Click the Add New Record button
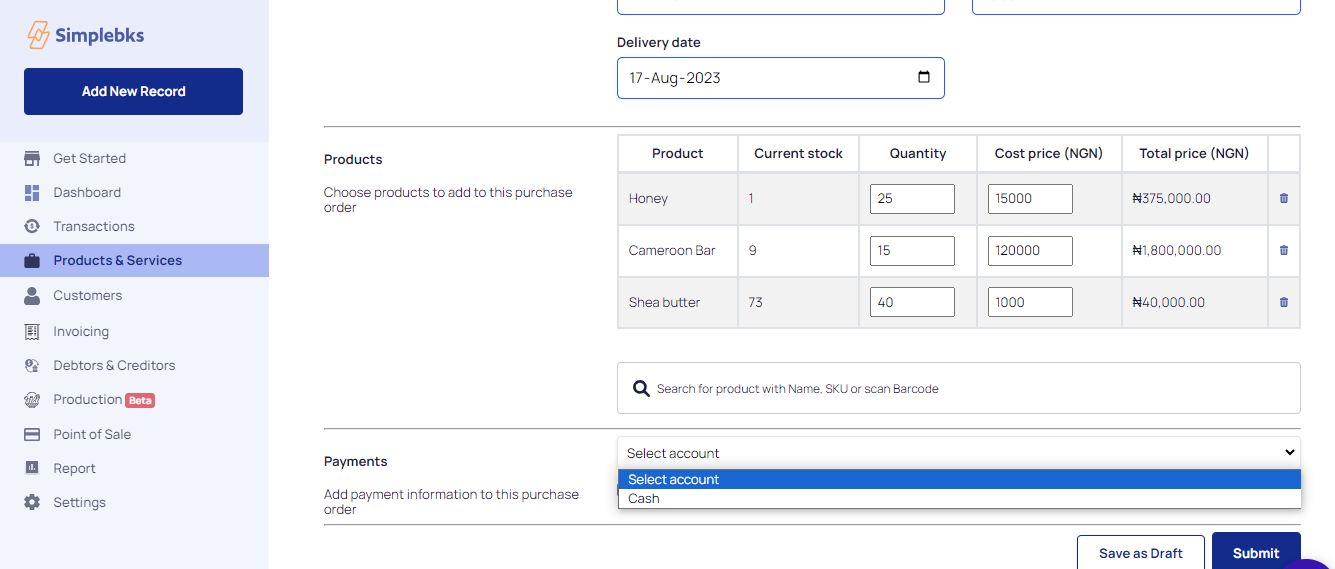1335x569 pixels. [133, 91]
